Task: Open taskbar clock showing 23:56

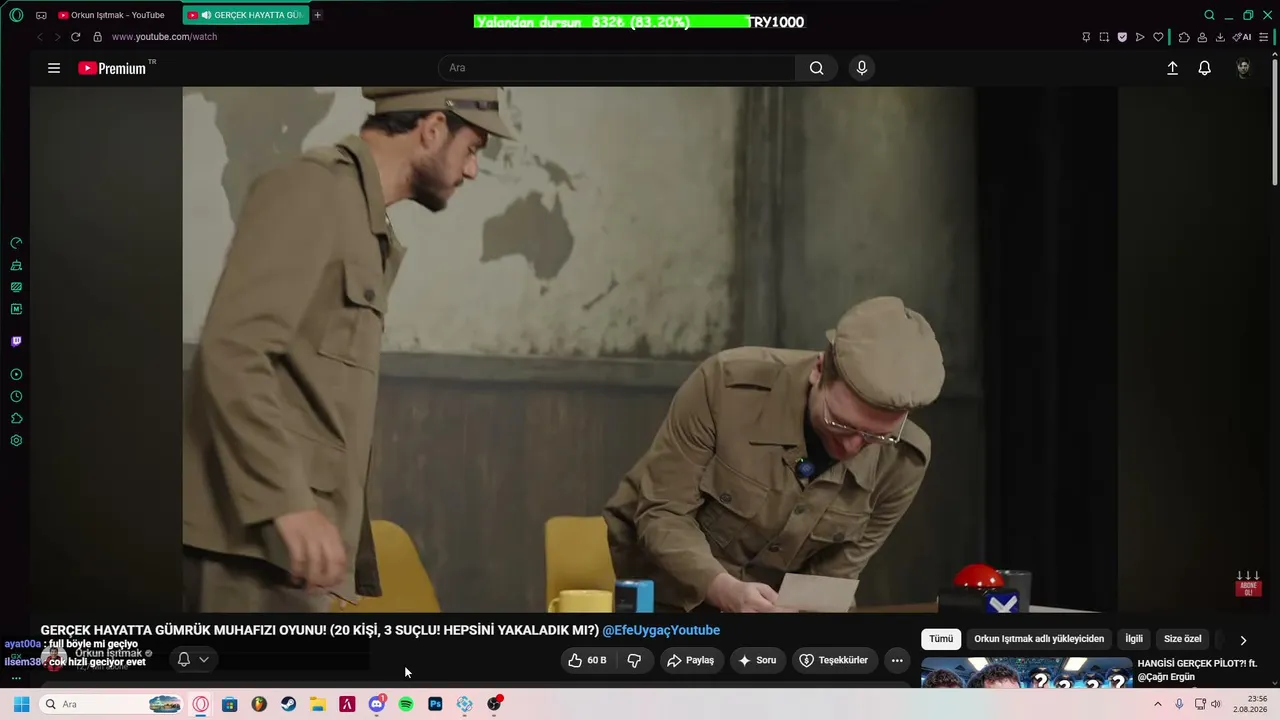Action: tap(1251, 704)
